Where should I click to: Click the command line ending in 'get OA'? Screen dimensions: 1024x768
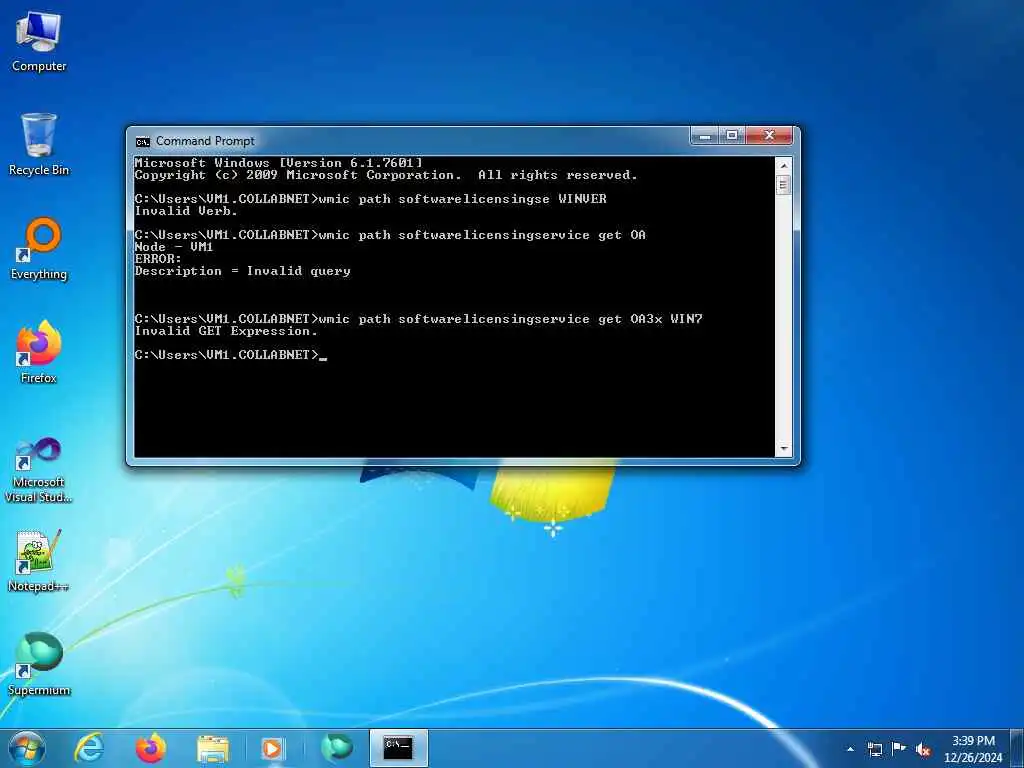point(391,235)
